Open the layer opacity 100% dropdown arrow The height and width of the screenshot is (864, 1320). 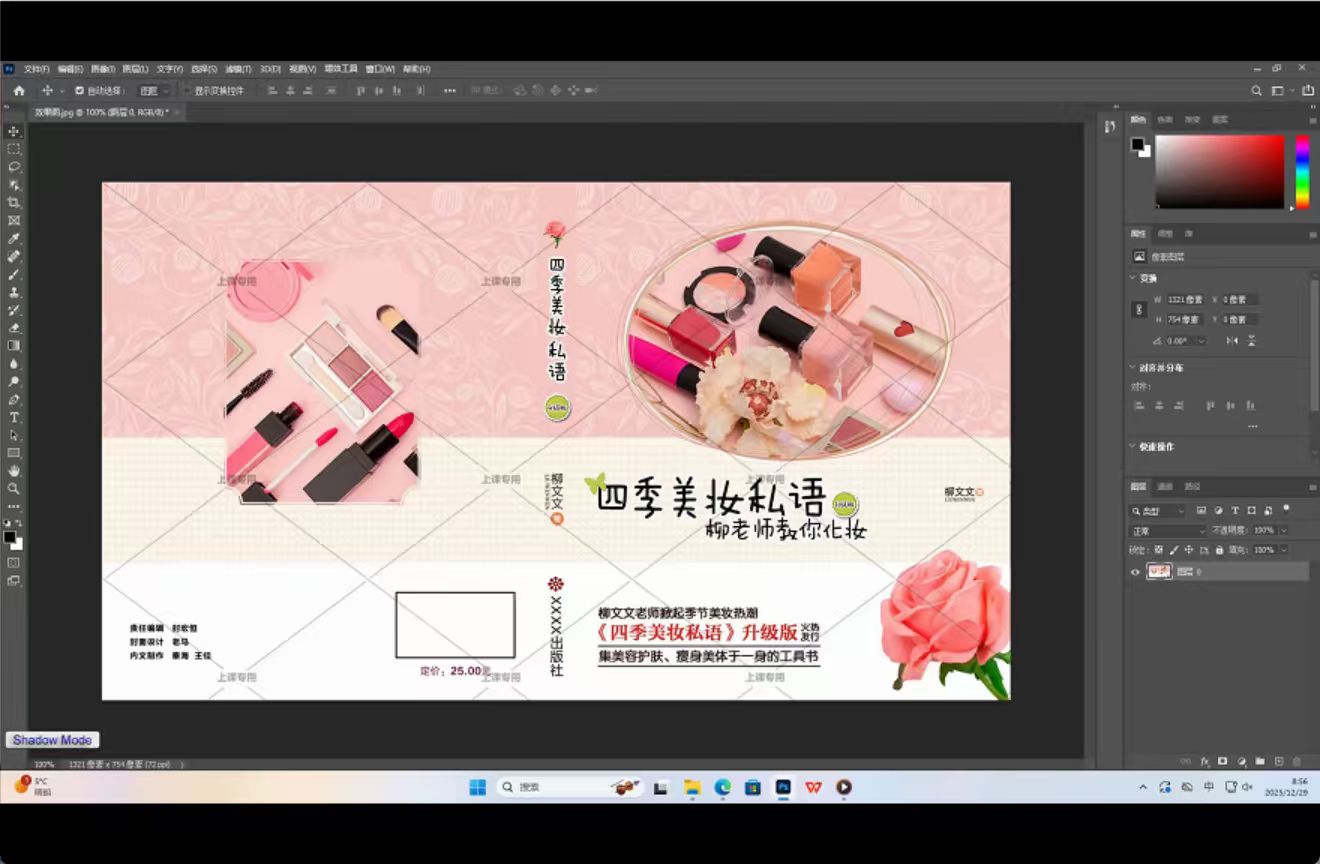click(1283, 531)
